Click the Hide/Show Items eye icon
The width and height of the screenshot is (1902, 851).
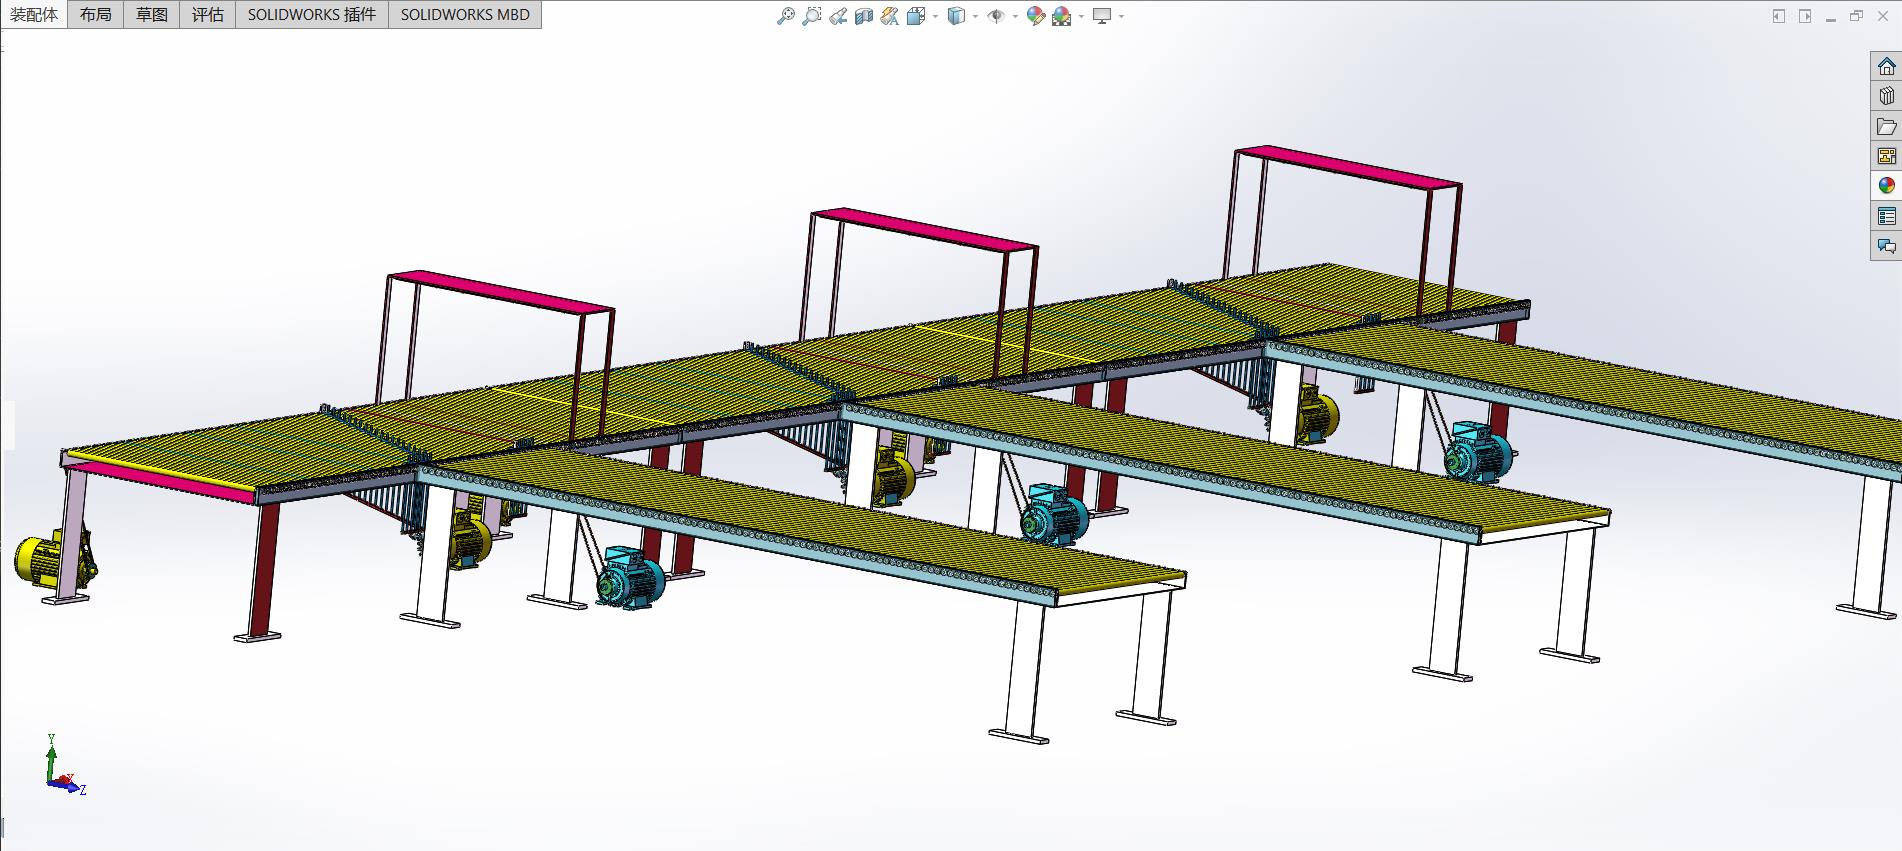coord(996,16)
